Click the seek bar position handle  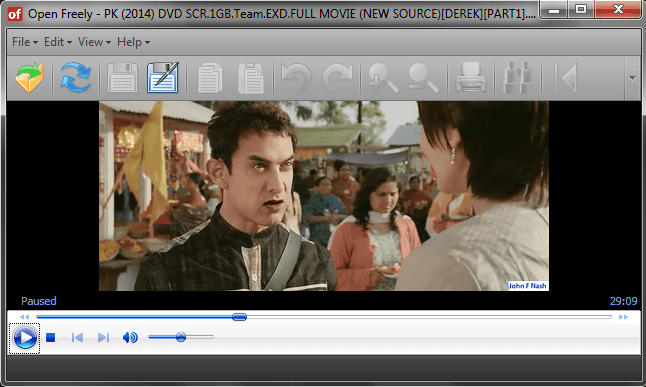coord(239,317)
